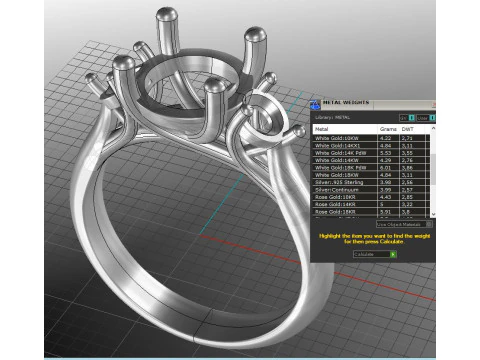Click the 5.53 grams cell
This screenshot has width=480, height=360.
pos(388,153)
